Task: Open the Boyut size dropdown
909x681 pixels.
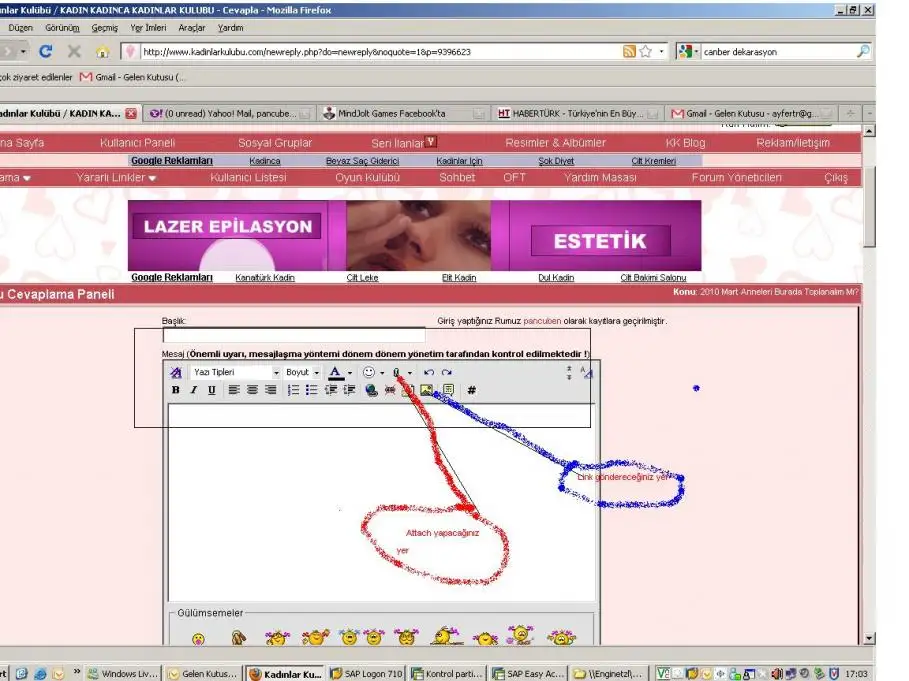Action: [x=303, y=372]
